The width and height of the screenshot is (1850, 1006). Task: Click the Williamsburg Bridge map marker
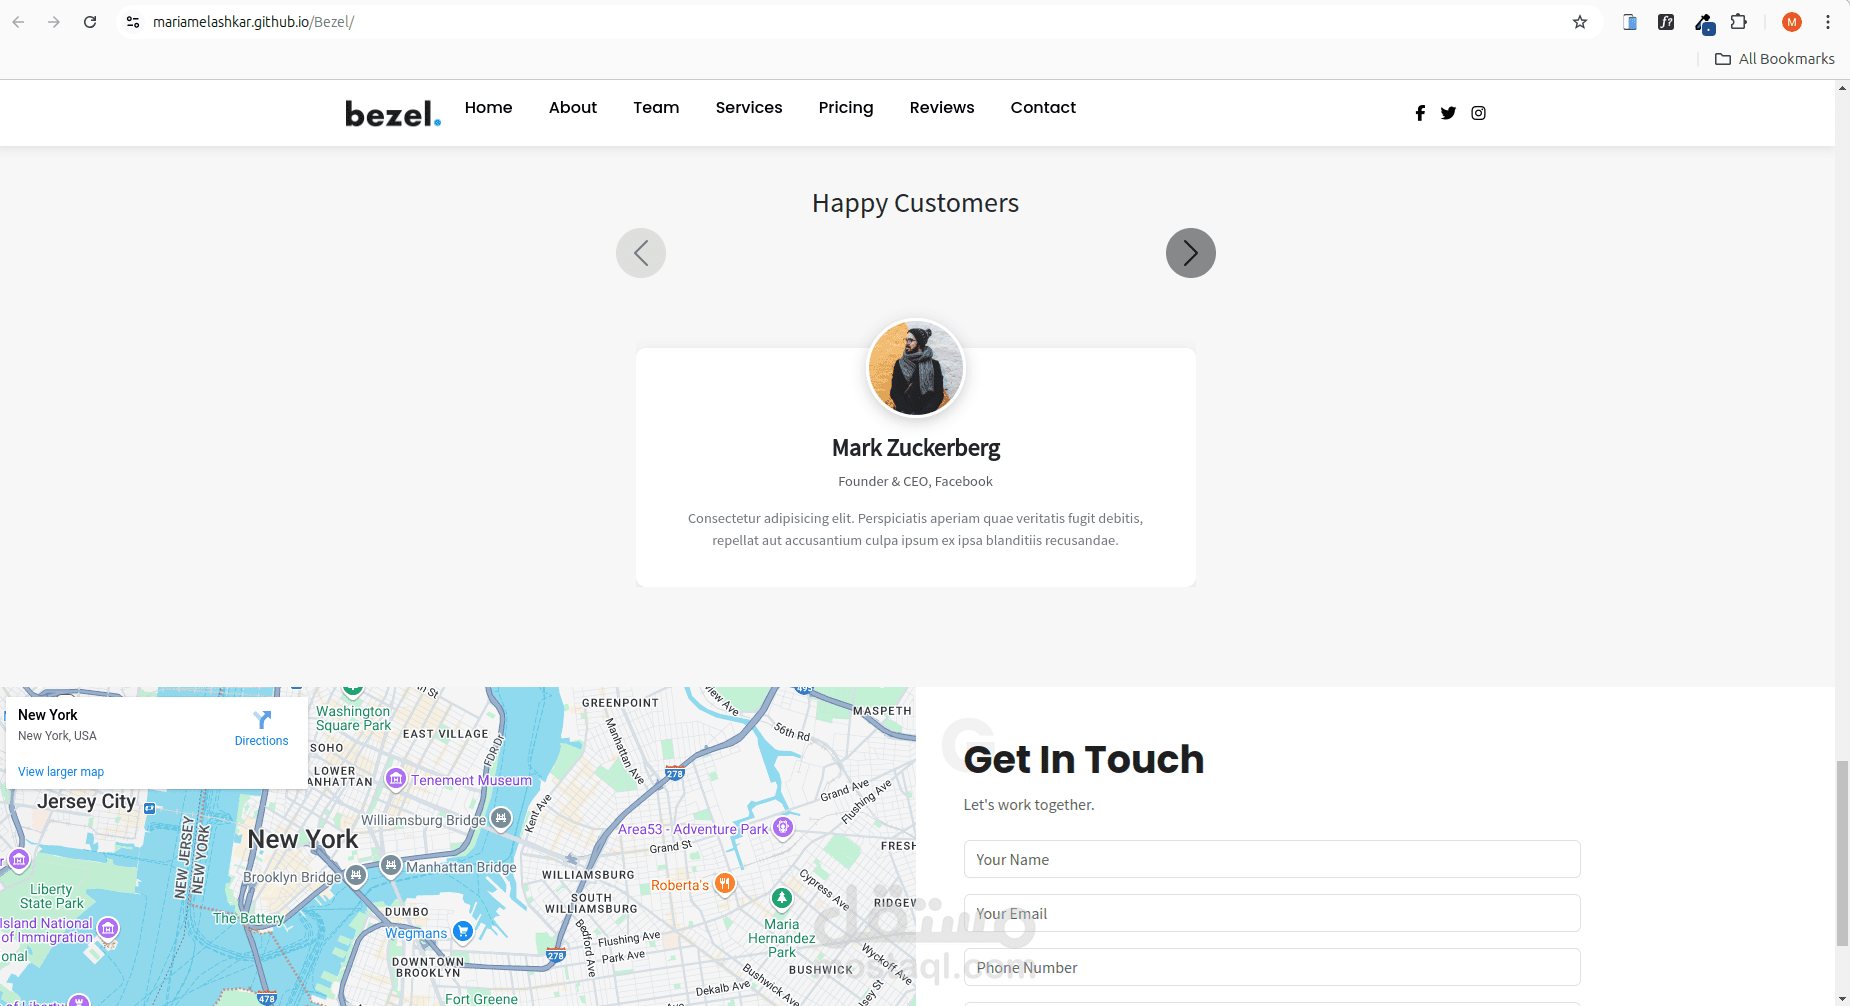[x=501, y=819]
